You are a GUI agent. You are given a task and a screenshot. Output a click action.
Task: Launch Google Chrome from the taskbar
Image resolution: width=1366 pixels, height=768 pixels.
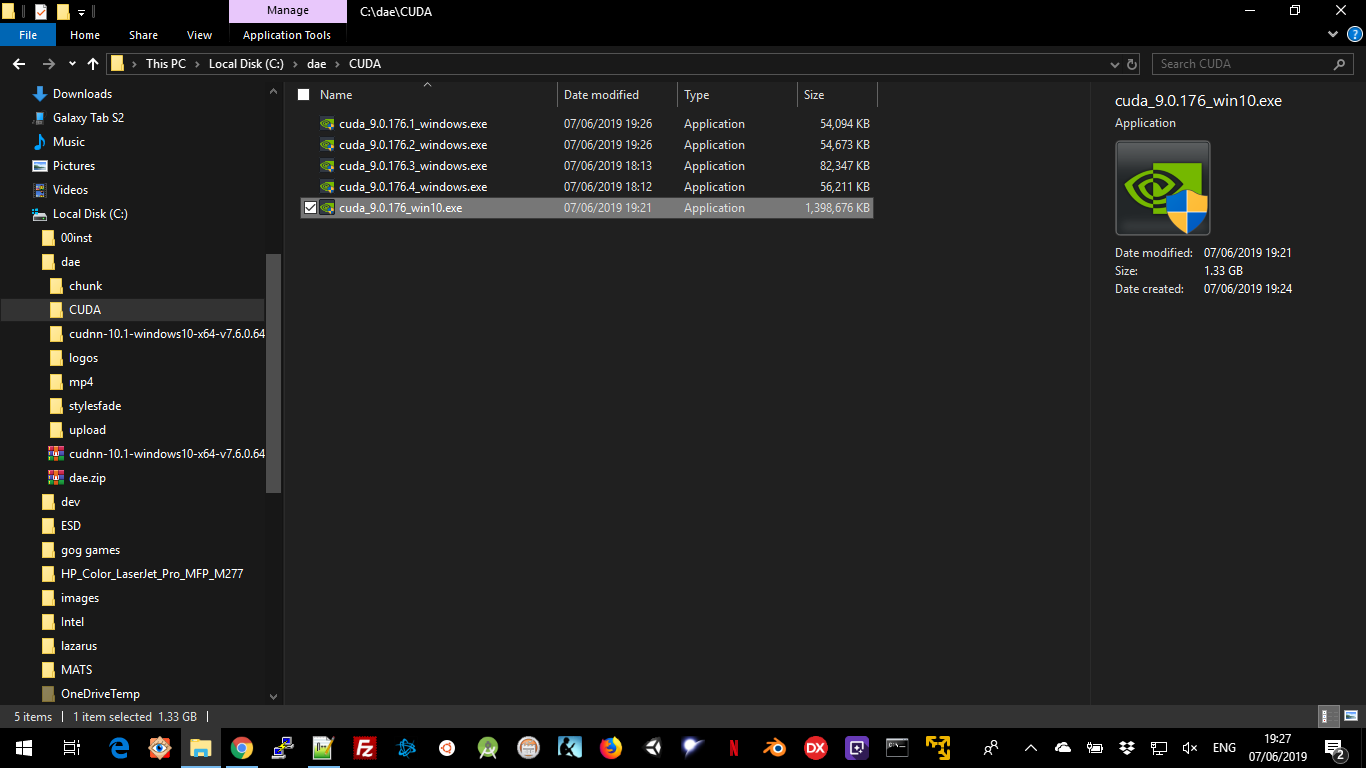pos(241,748)
